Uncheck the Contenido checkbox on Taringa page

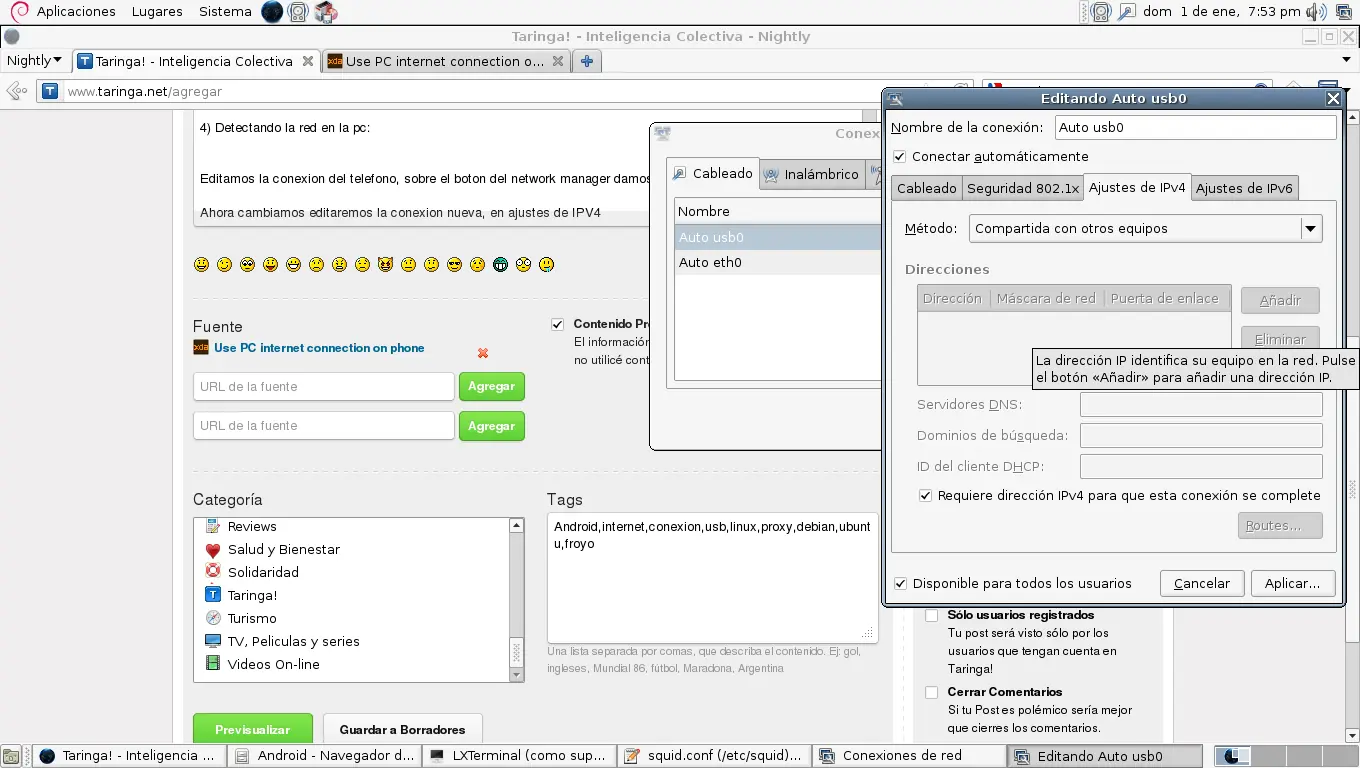tap(557, 324)
